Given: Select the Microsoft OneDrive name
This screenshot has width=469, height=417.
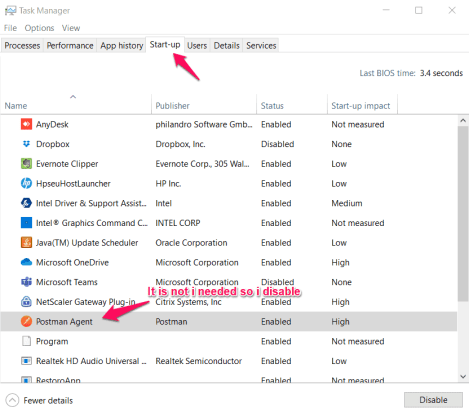Looking at the screenshot, I should coord(72,262).
